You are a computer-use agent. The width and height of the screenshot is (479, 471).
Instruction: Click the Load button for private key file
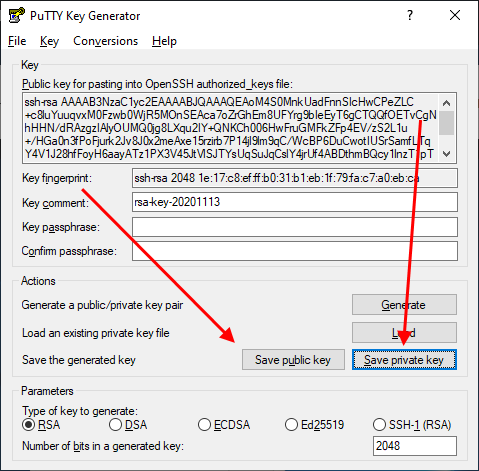(404, 332)
